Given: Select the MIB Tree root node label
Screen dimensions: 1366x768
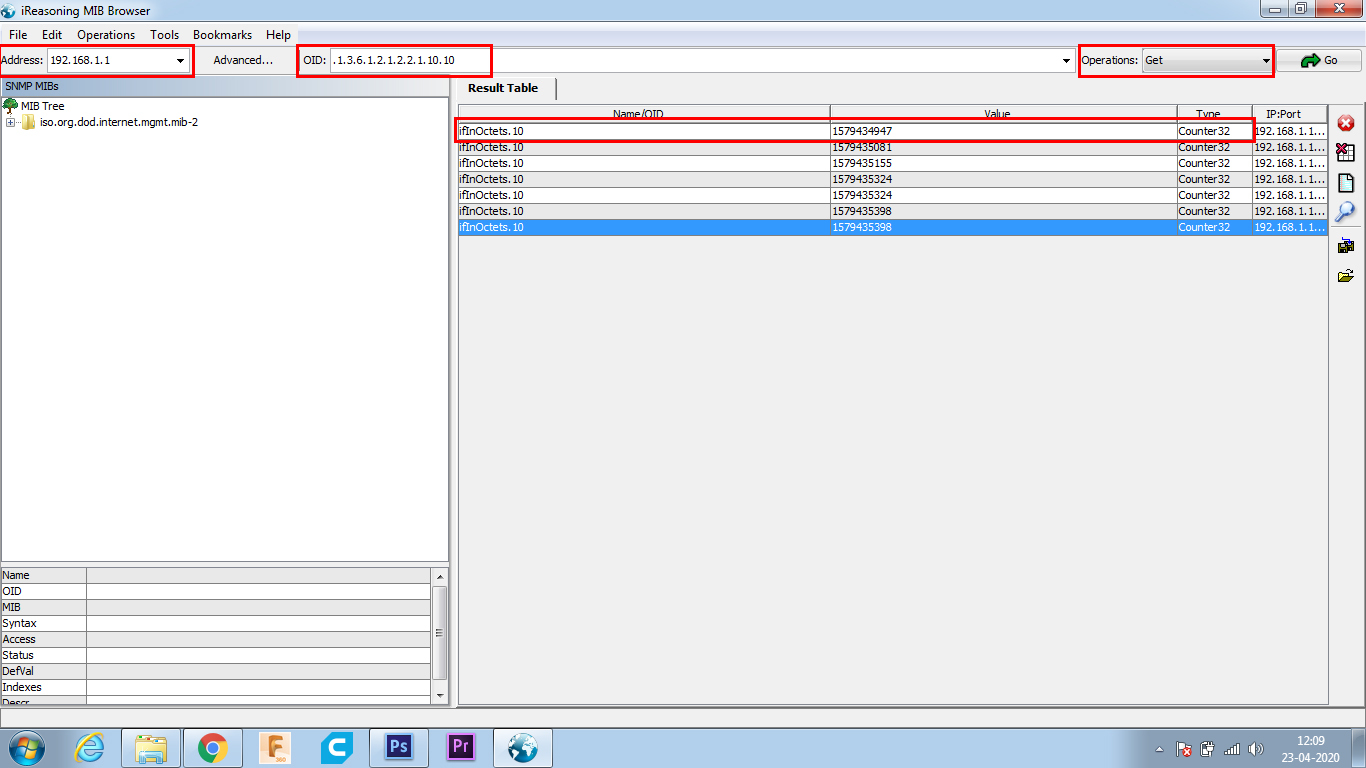Looking at the screenshot, I should coord(42,106).
